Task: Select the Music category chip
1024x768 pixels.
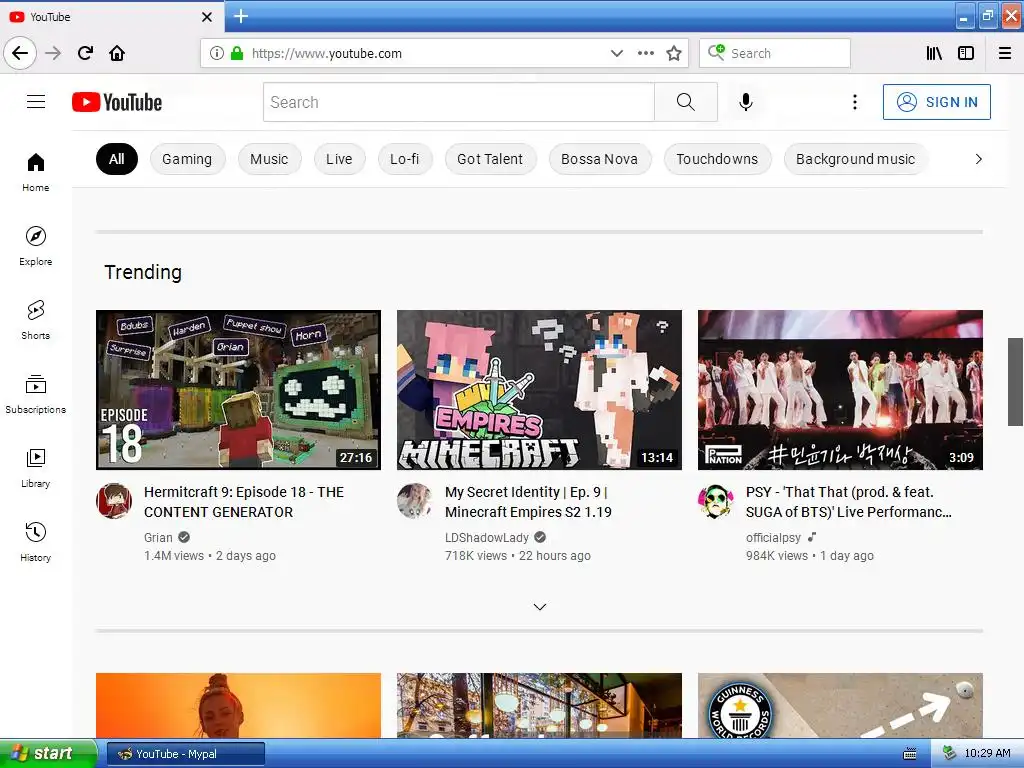Action: tap(269, 159)
